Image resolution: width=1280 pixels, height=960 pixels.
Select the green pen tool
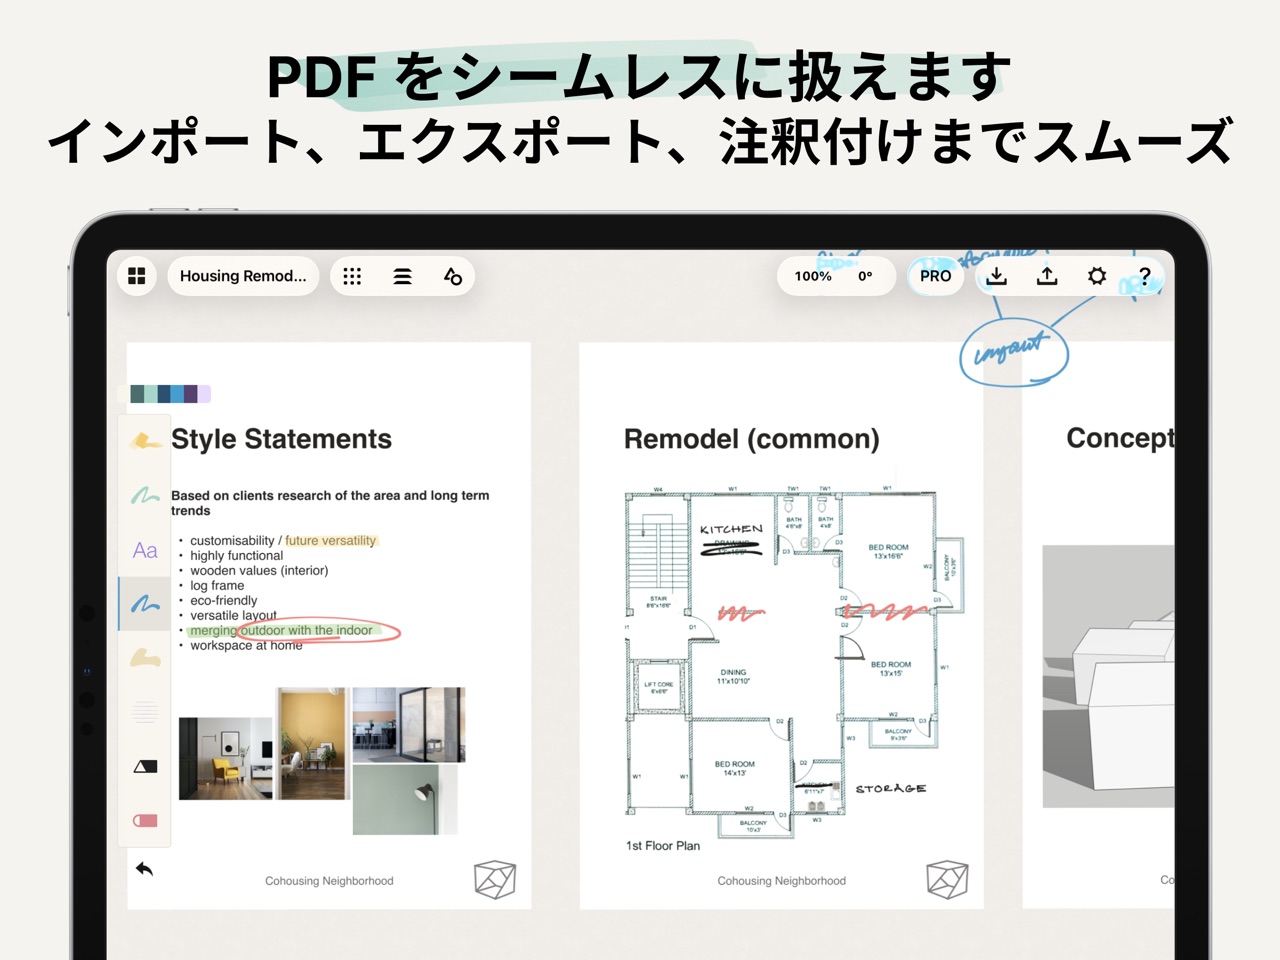145,495
